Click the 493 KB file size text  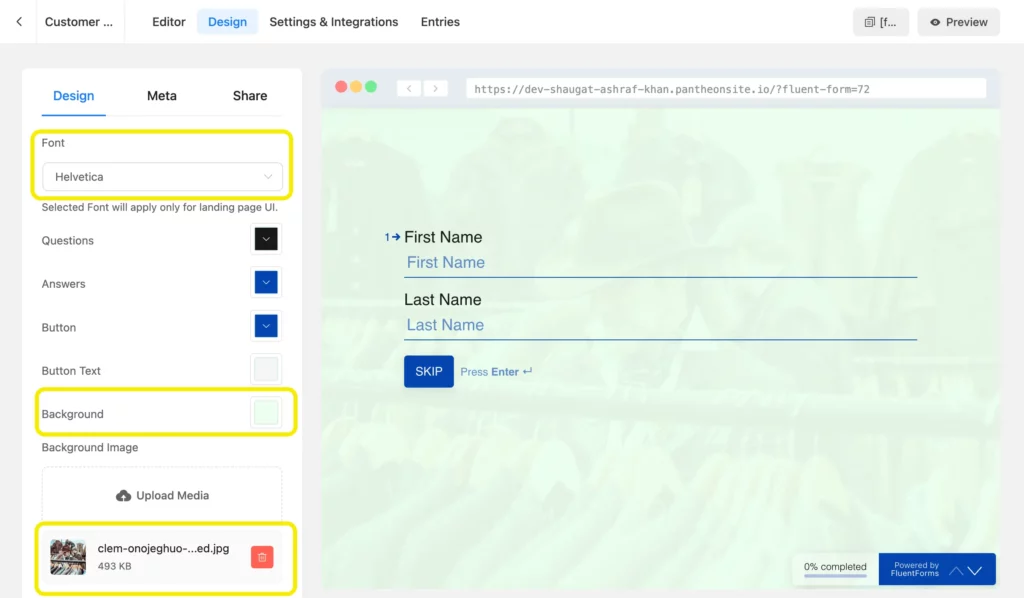coord(114,566)
